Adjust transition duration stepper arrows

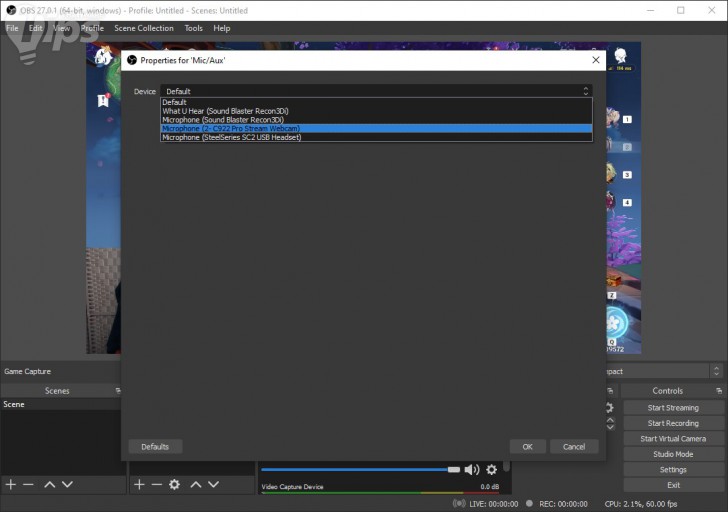[x=611, y=423]
